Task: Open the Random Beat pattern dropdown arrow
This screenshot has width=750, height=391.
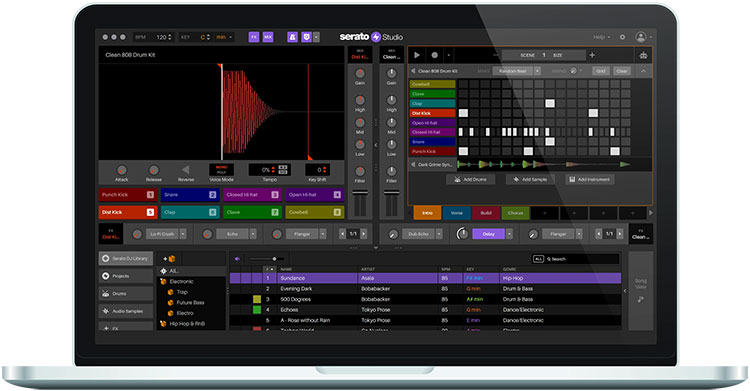Action: [537, 71]
